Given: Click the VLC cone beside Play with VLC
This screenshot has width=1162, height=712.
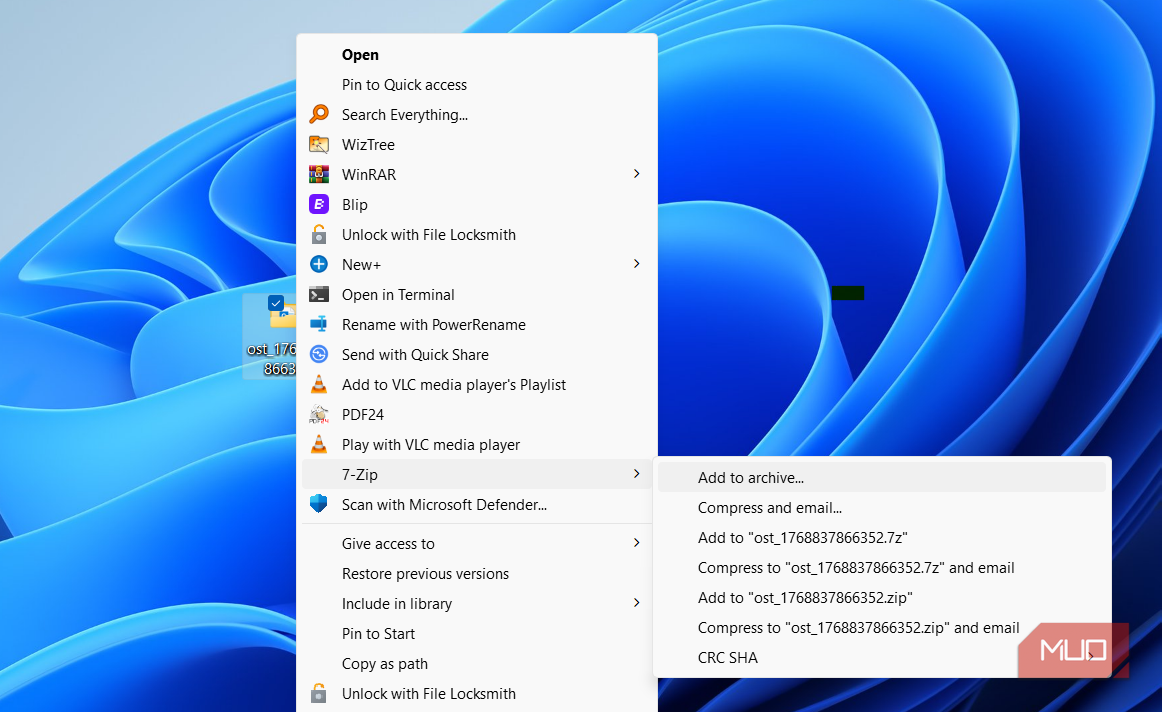Looking at the screenshot, I should [x=319, y=445].
